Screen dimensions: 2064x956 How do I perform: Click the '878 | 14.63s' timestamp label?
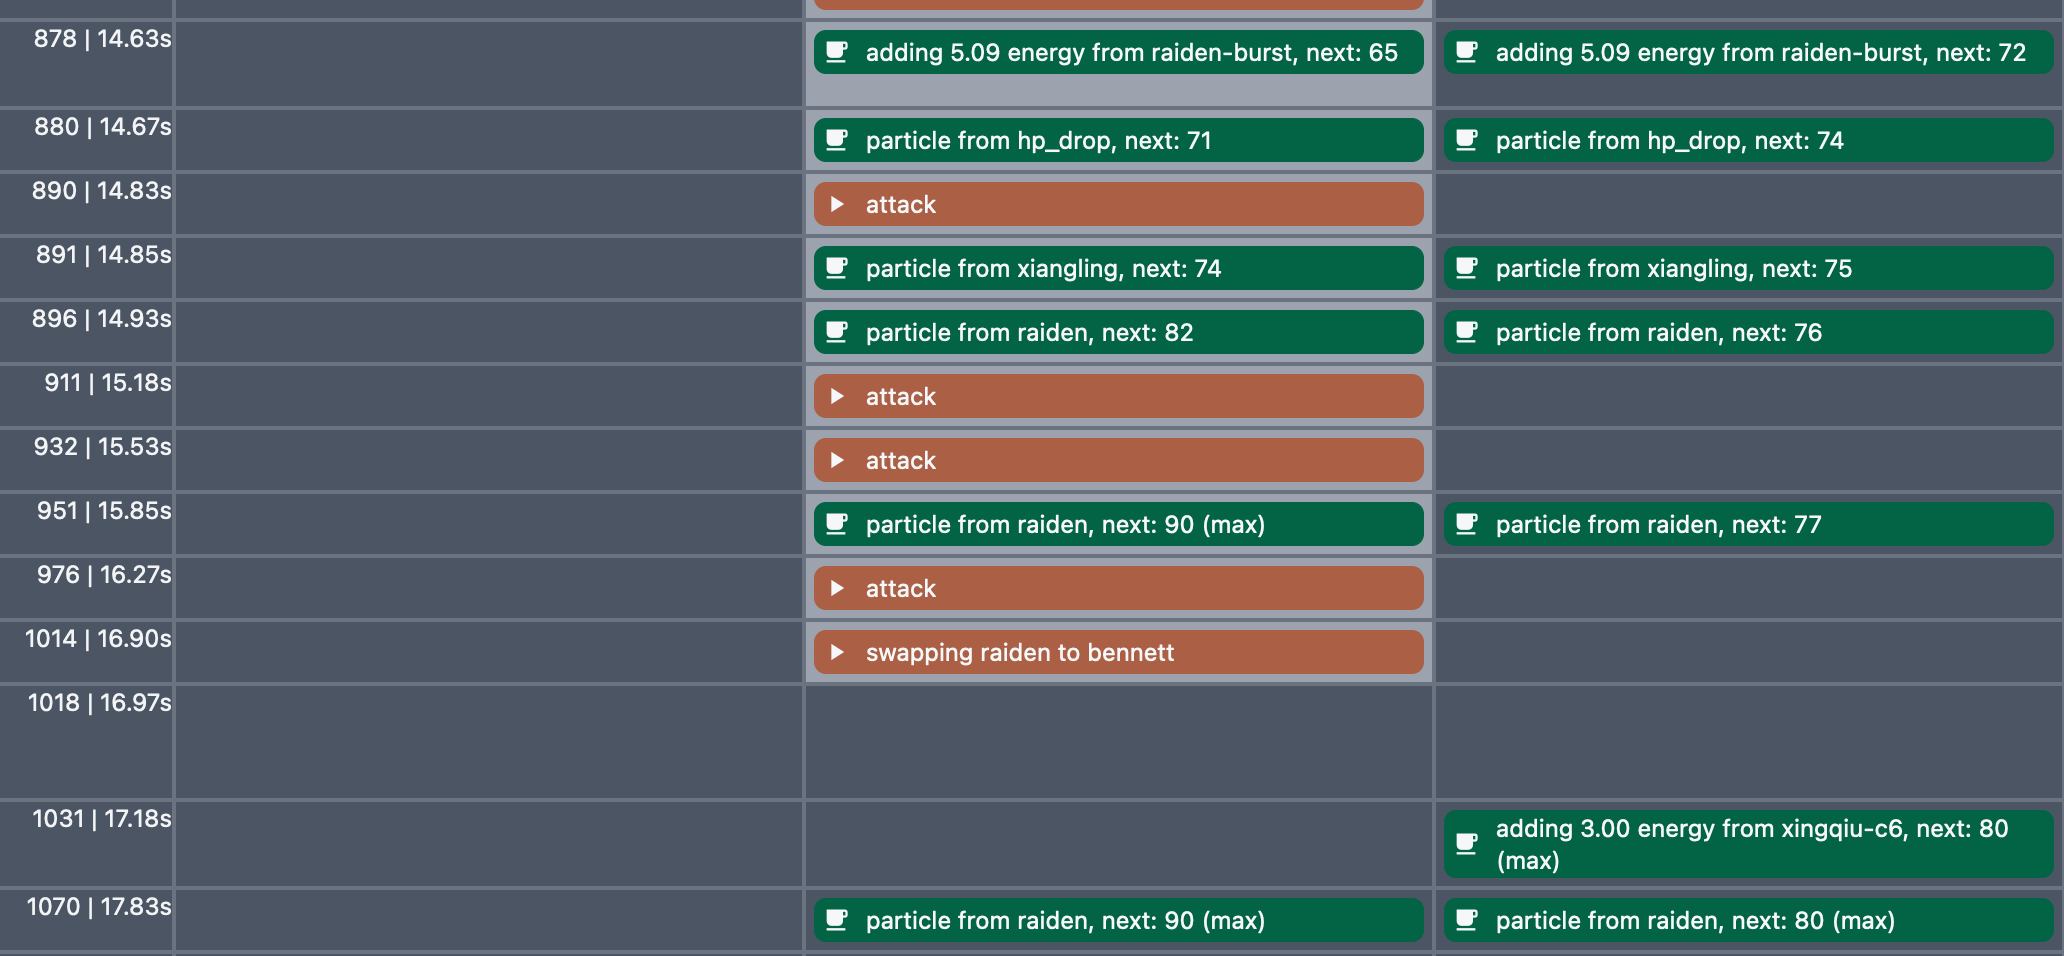click(102, 39)
